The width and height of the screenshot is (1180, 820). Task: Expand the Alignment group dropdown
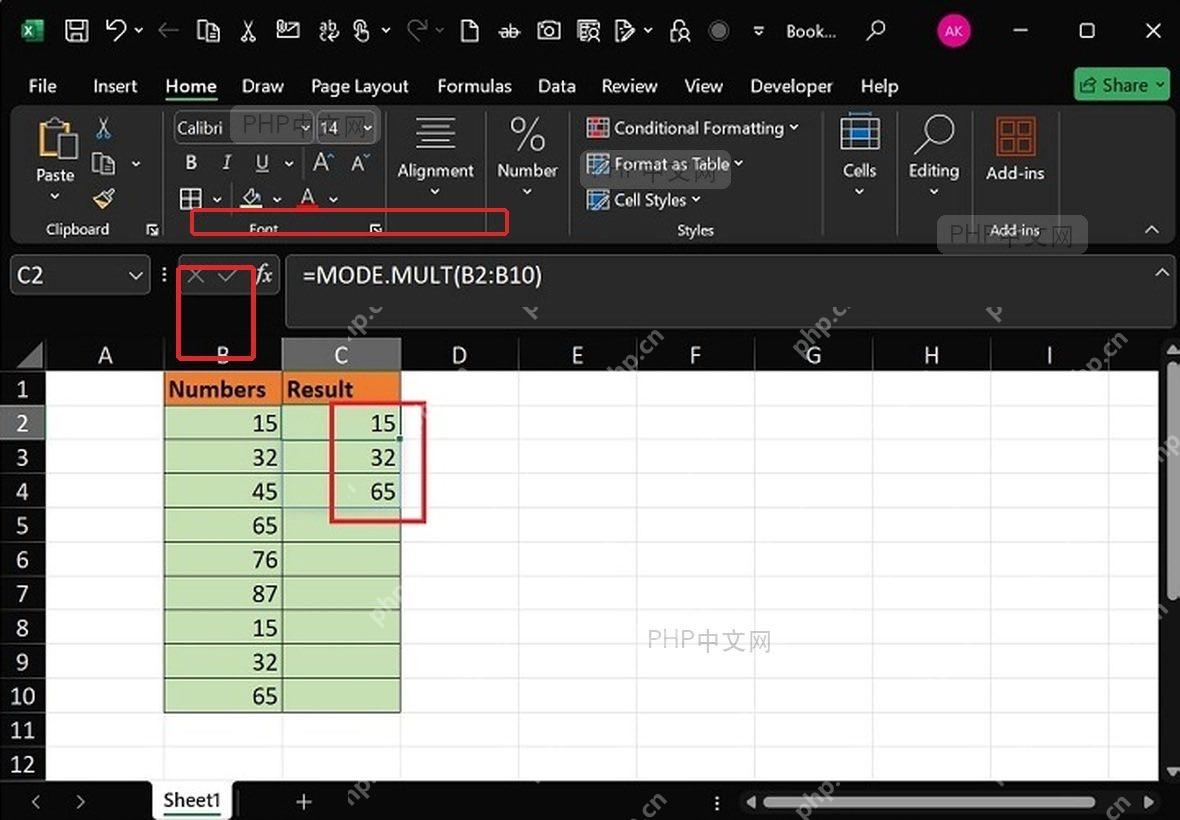point(435,192)
